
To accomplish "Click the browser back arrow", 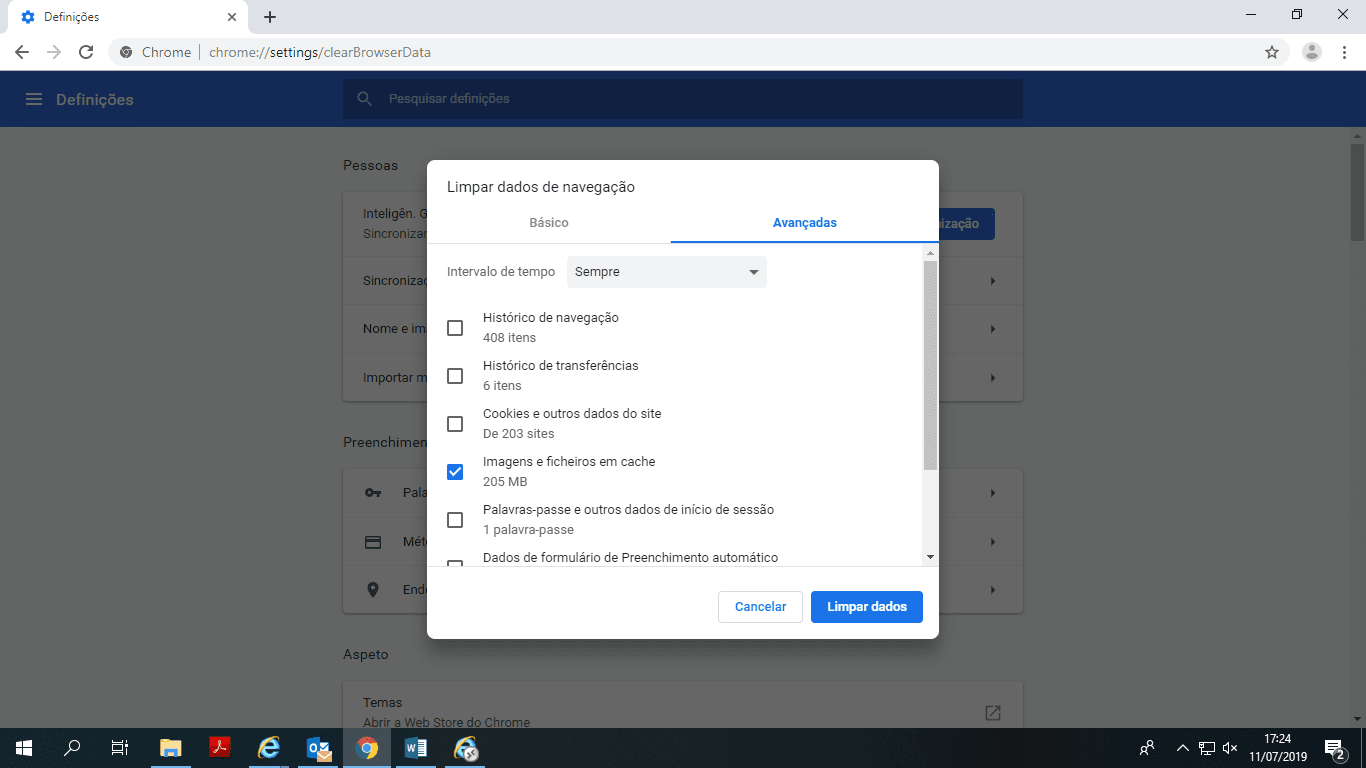I will (21, 52).
